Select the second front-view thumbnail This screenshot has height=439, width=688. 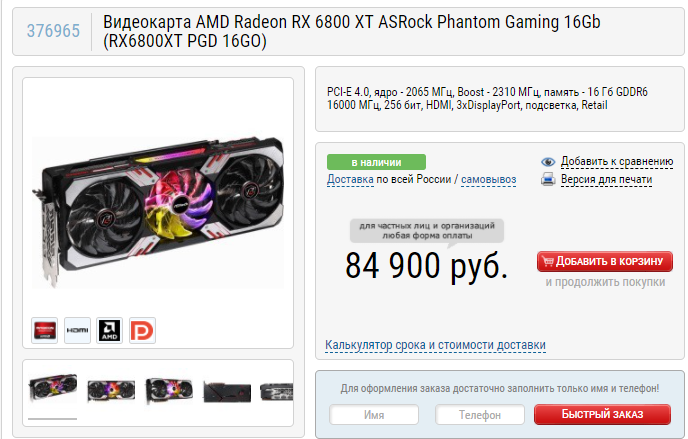click(x=111, y=390)
